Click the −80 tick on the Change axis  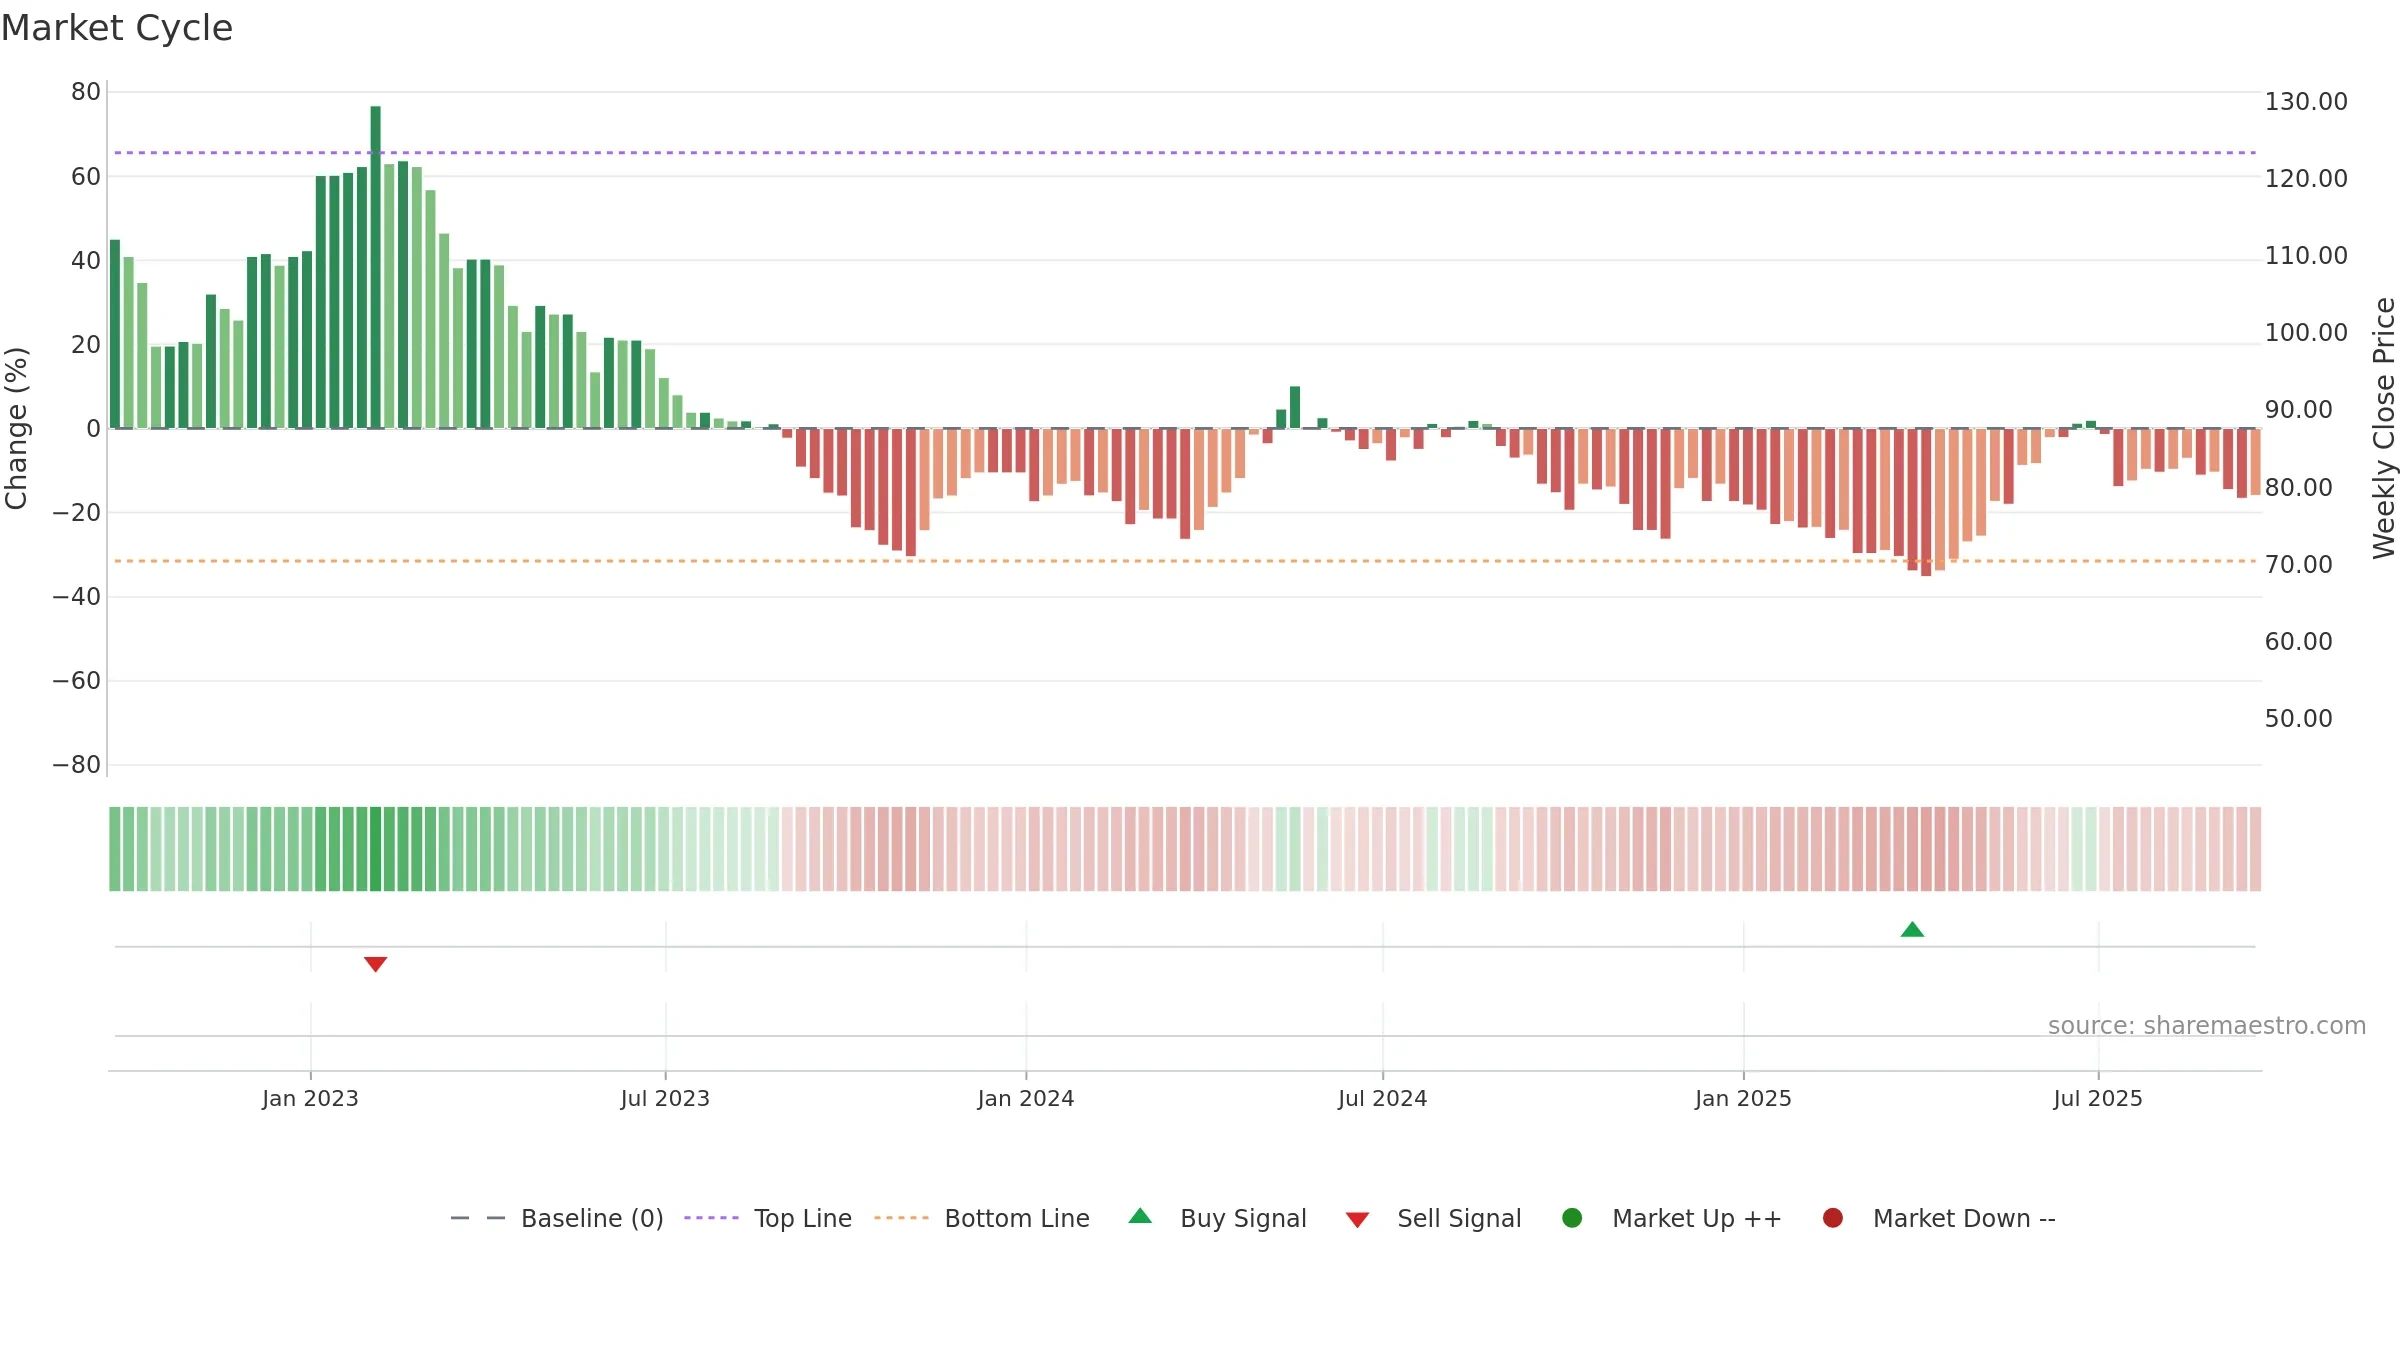pyautogui.click(x=77, y=765)
